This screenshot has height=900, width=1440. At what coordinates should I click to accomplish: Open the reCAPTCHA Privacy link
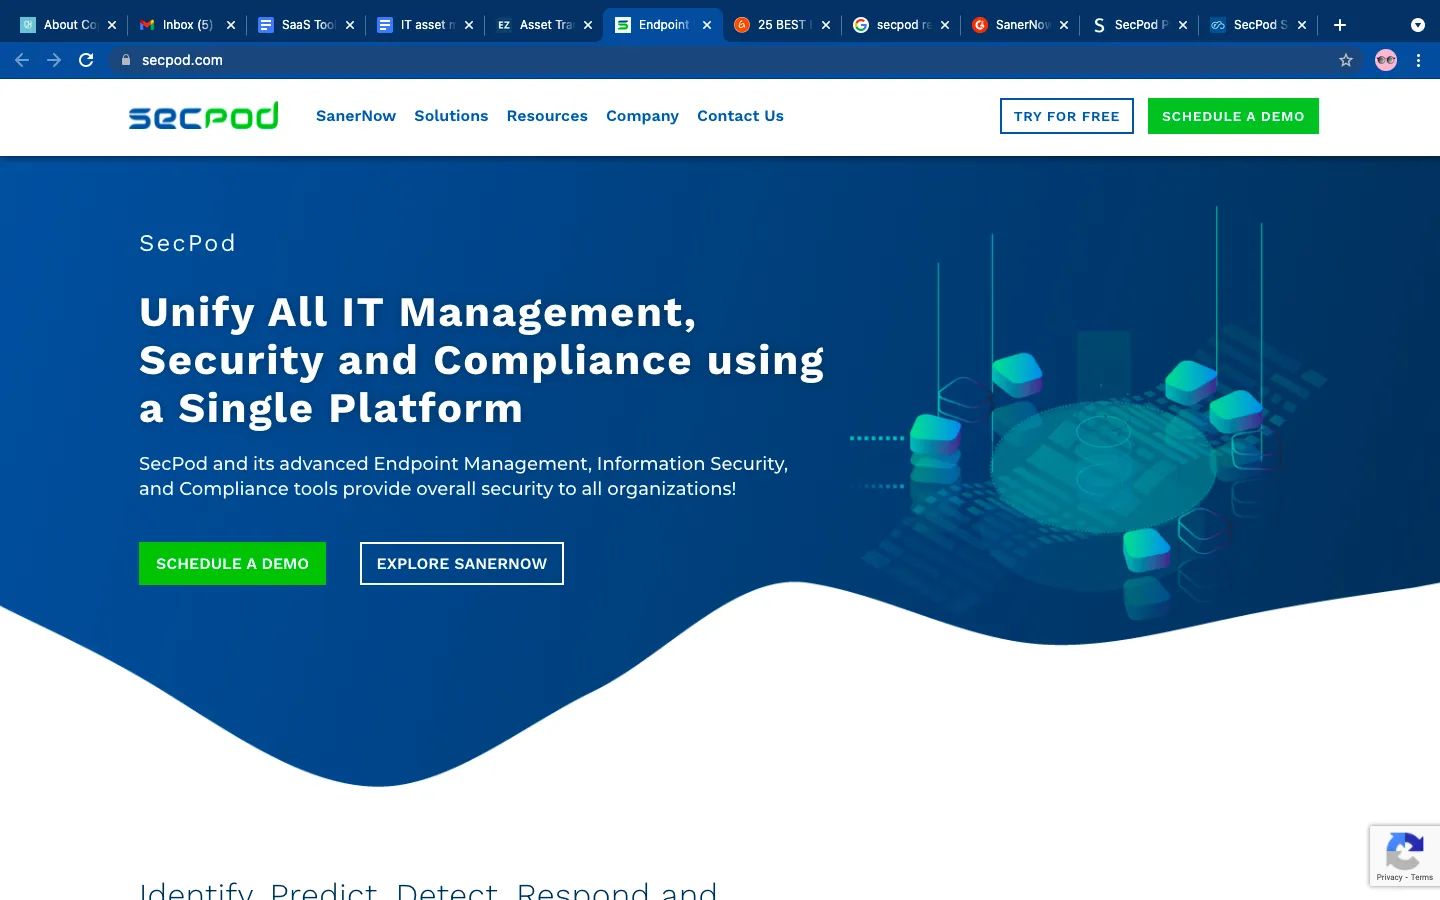point(1389,877)
